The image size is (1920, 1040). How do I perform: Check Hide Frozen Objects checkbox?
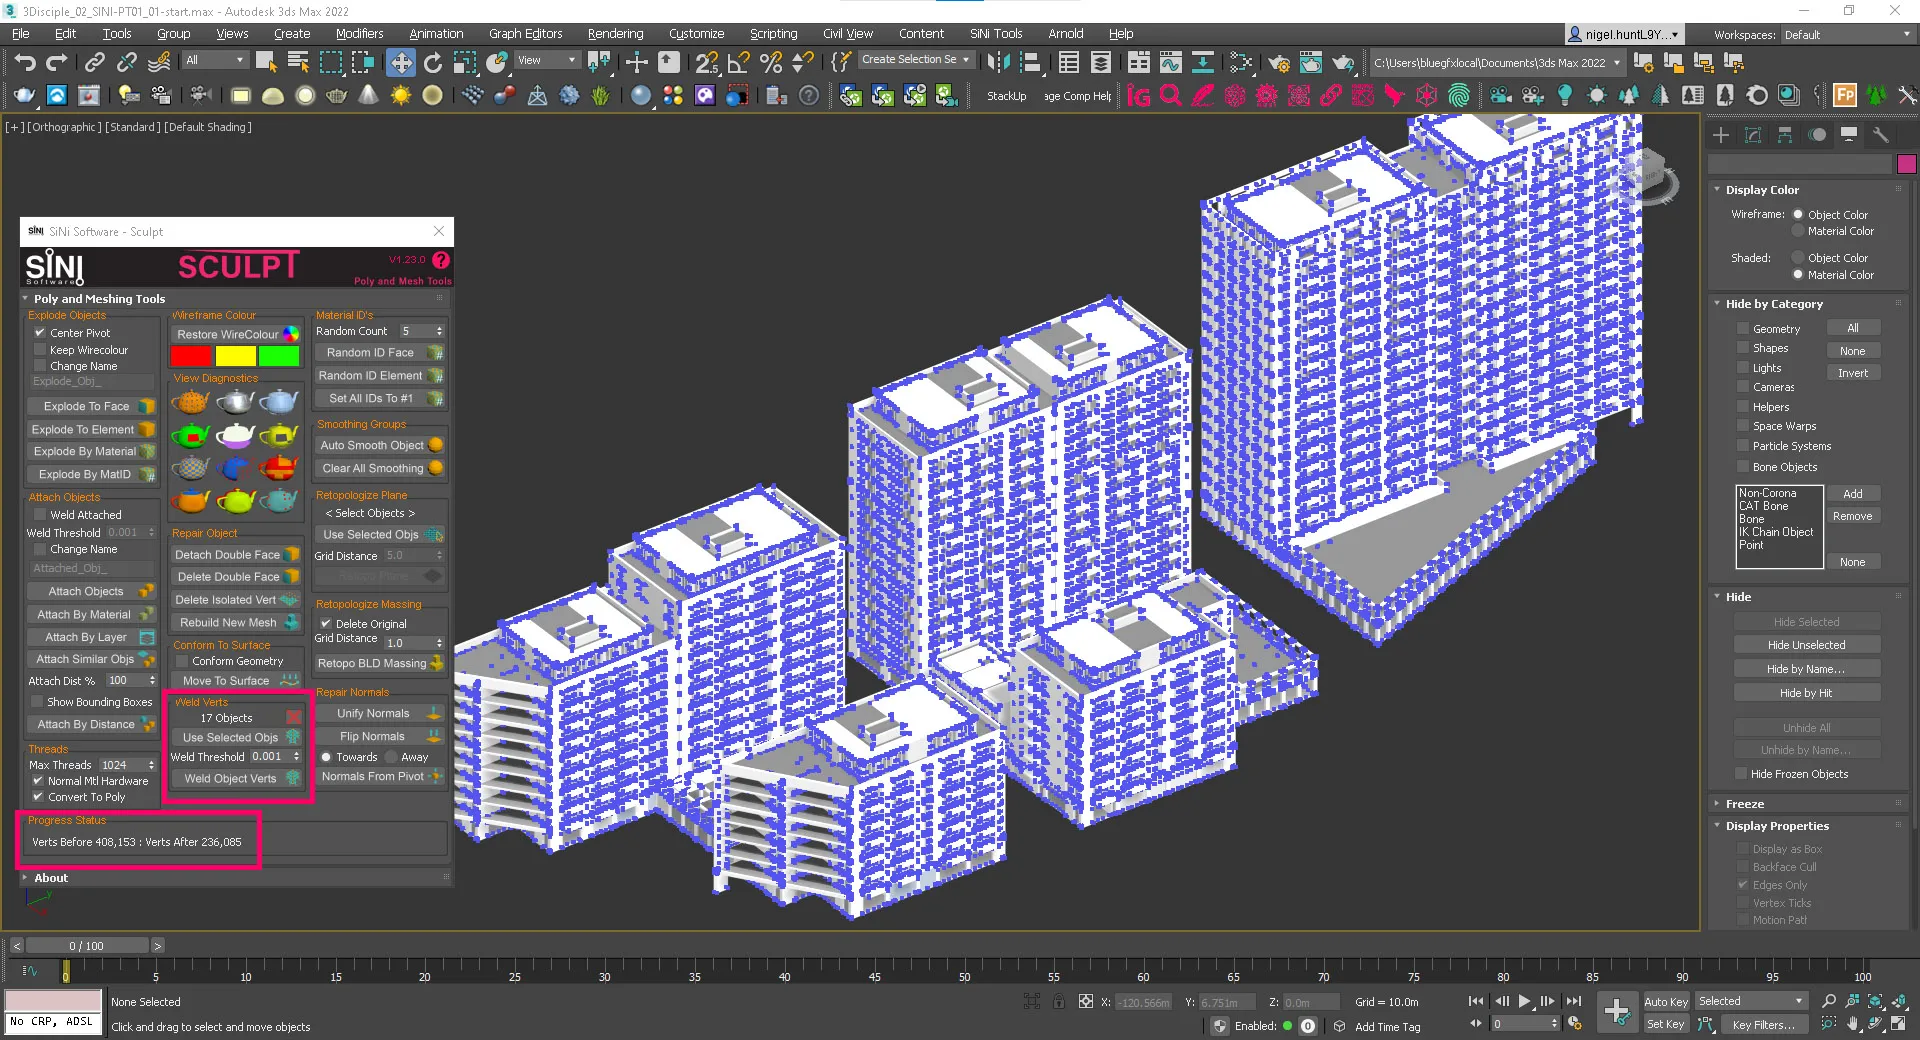(x=1741, y=774)
